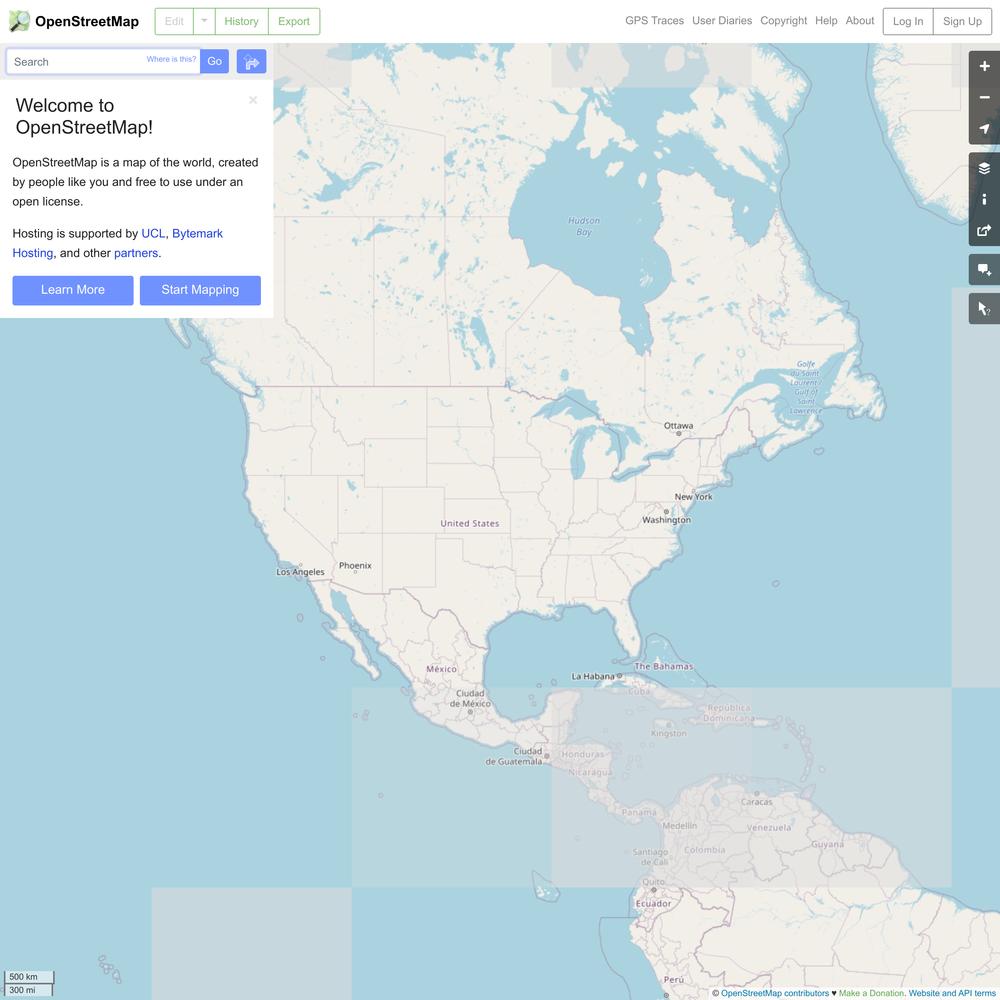Screen dimensions: 1000x1000
Task: Click the Honduras map label
Action: [582, 754]
